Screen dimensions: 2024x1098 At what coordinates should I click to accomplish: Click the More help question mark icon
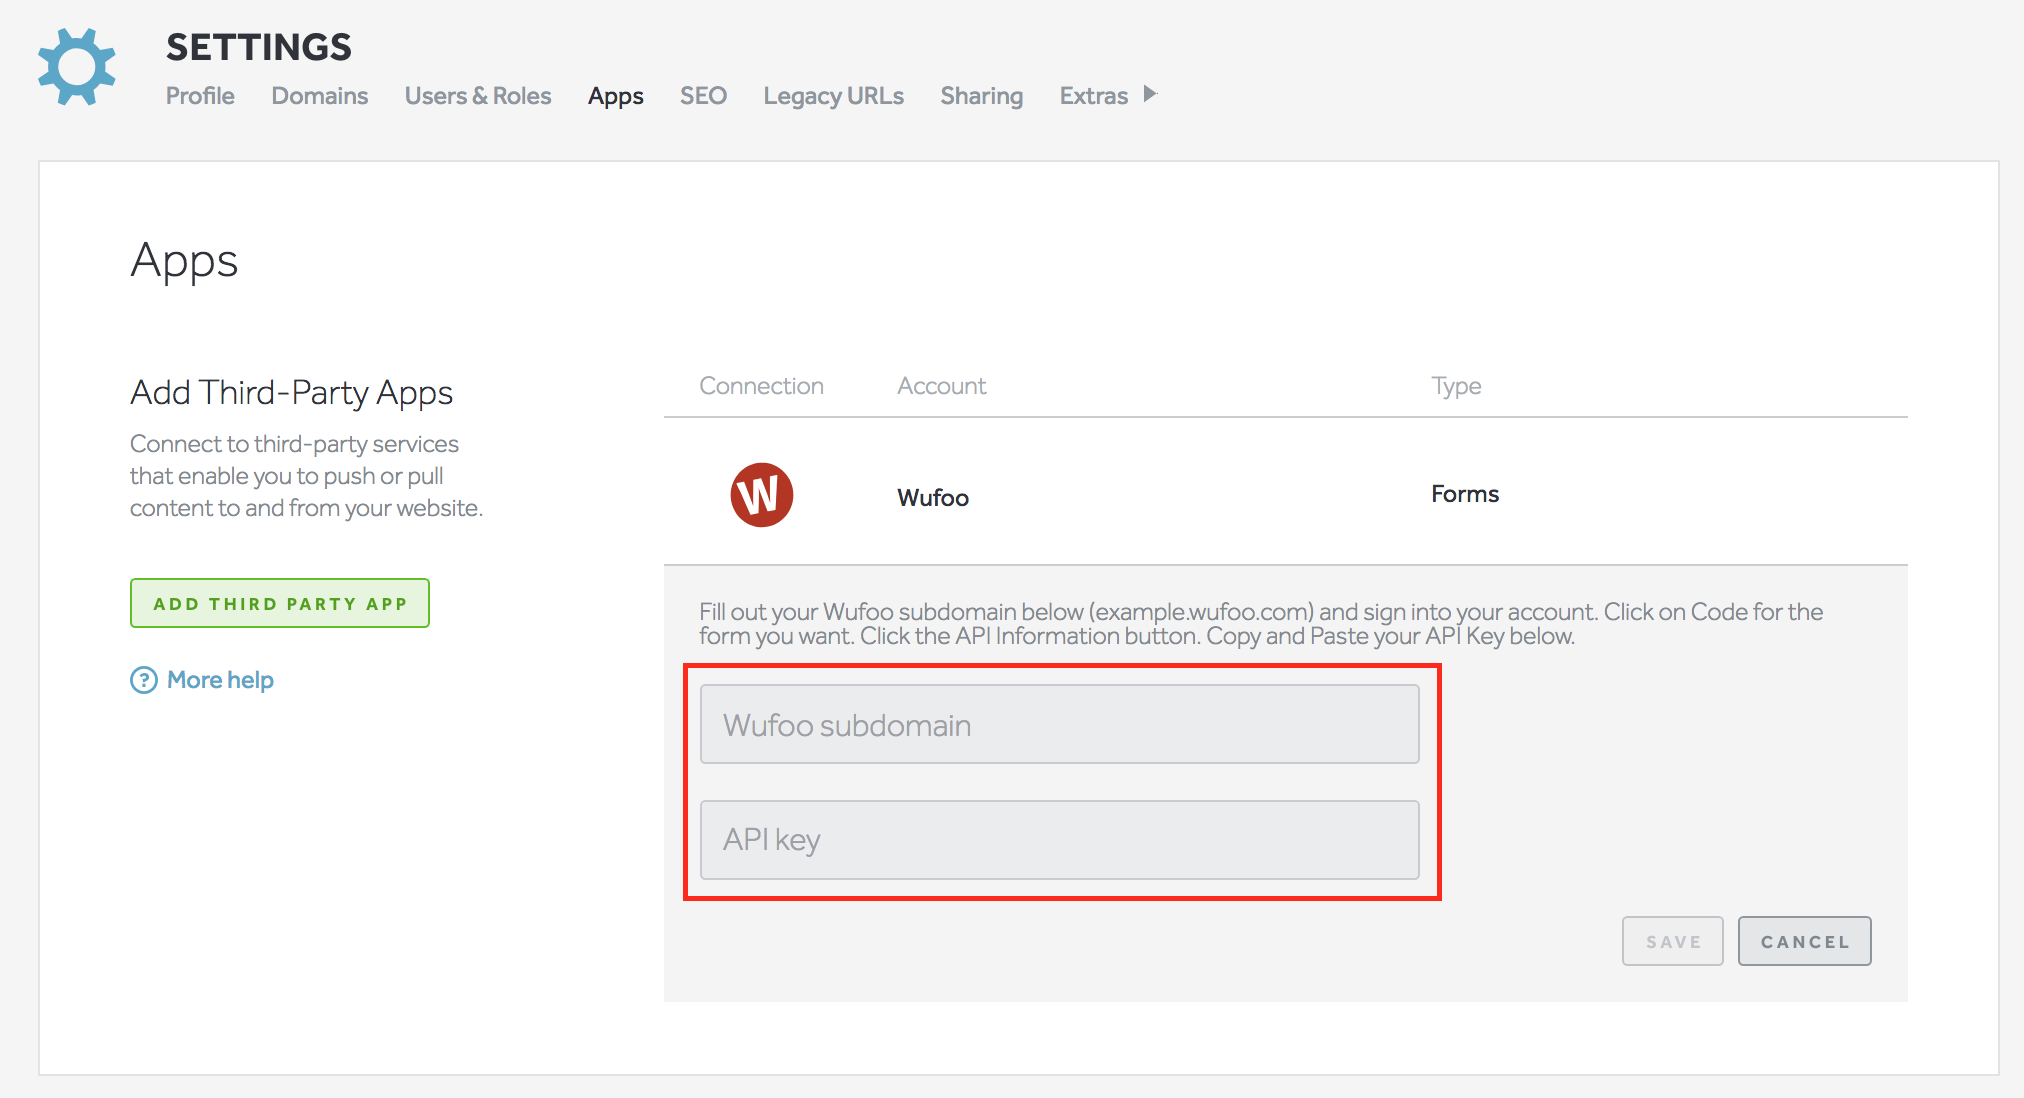tap(144, 680)
